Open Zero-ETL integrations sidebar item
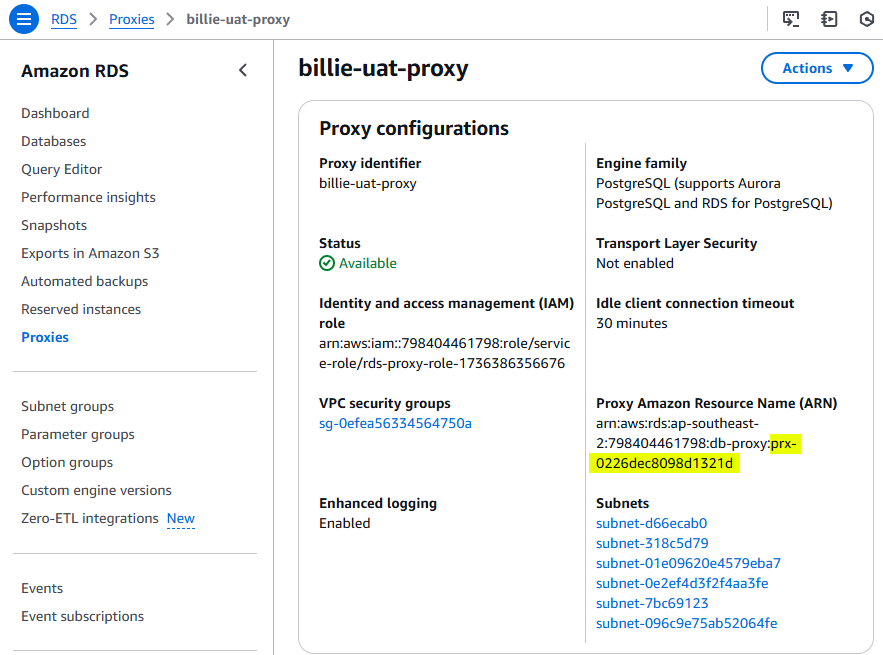The height and width of the screenshot is (655, 883). (x=90, y=518)
